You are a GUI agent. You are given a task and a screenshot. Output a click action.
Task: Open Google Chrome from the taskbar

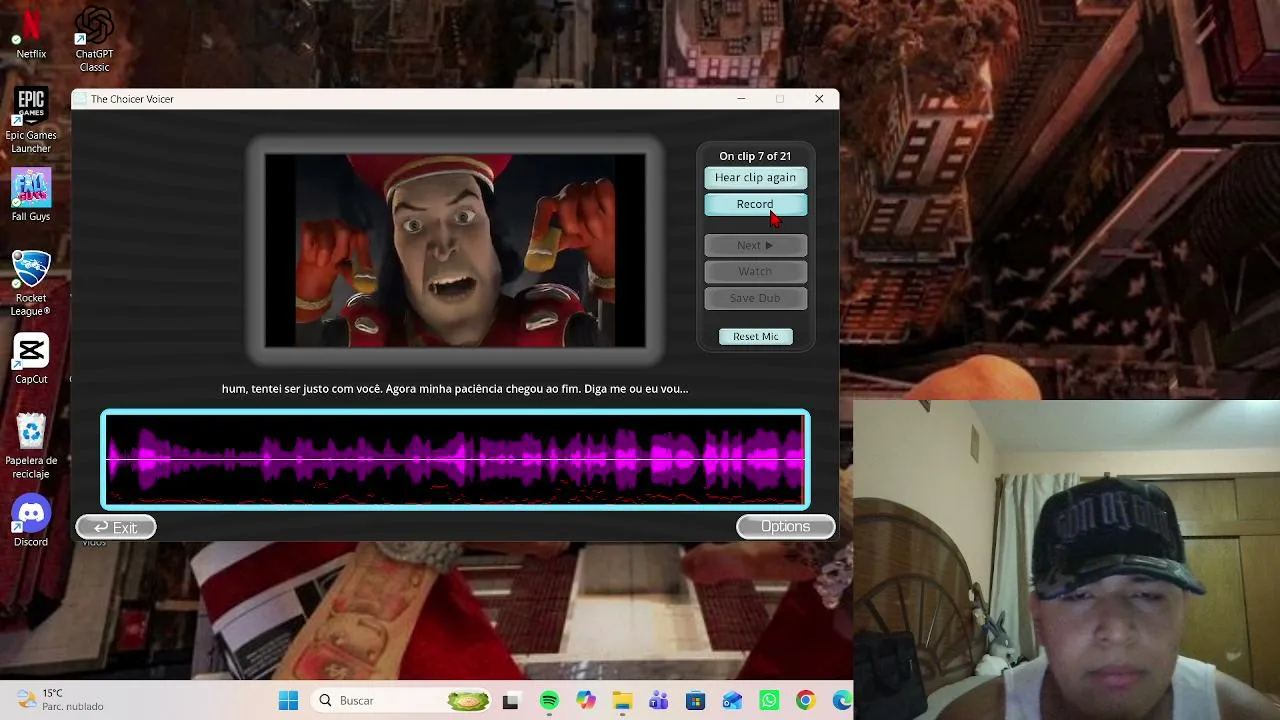pyautogui.click(x=805, y=701)
